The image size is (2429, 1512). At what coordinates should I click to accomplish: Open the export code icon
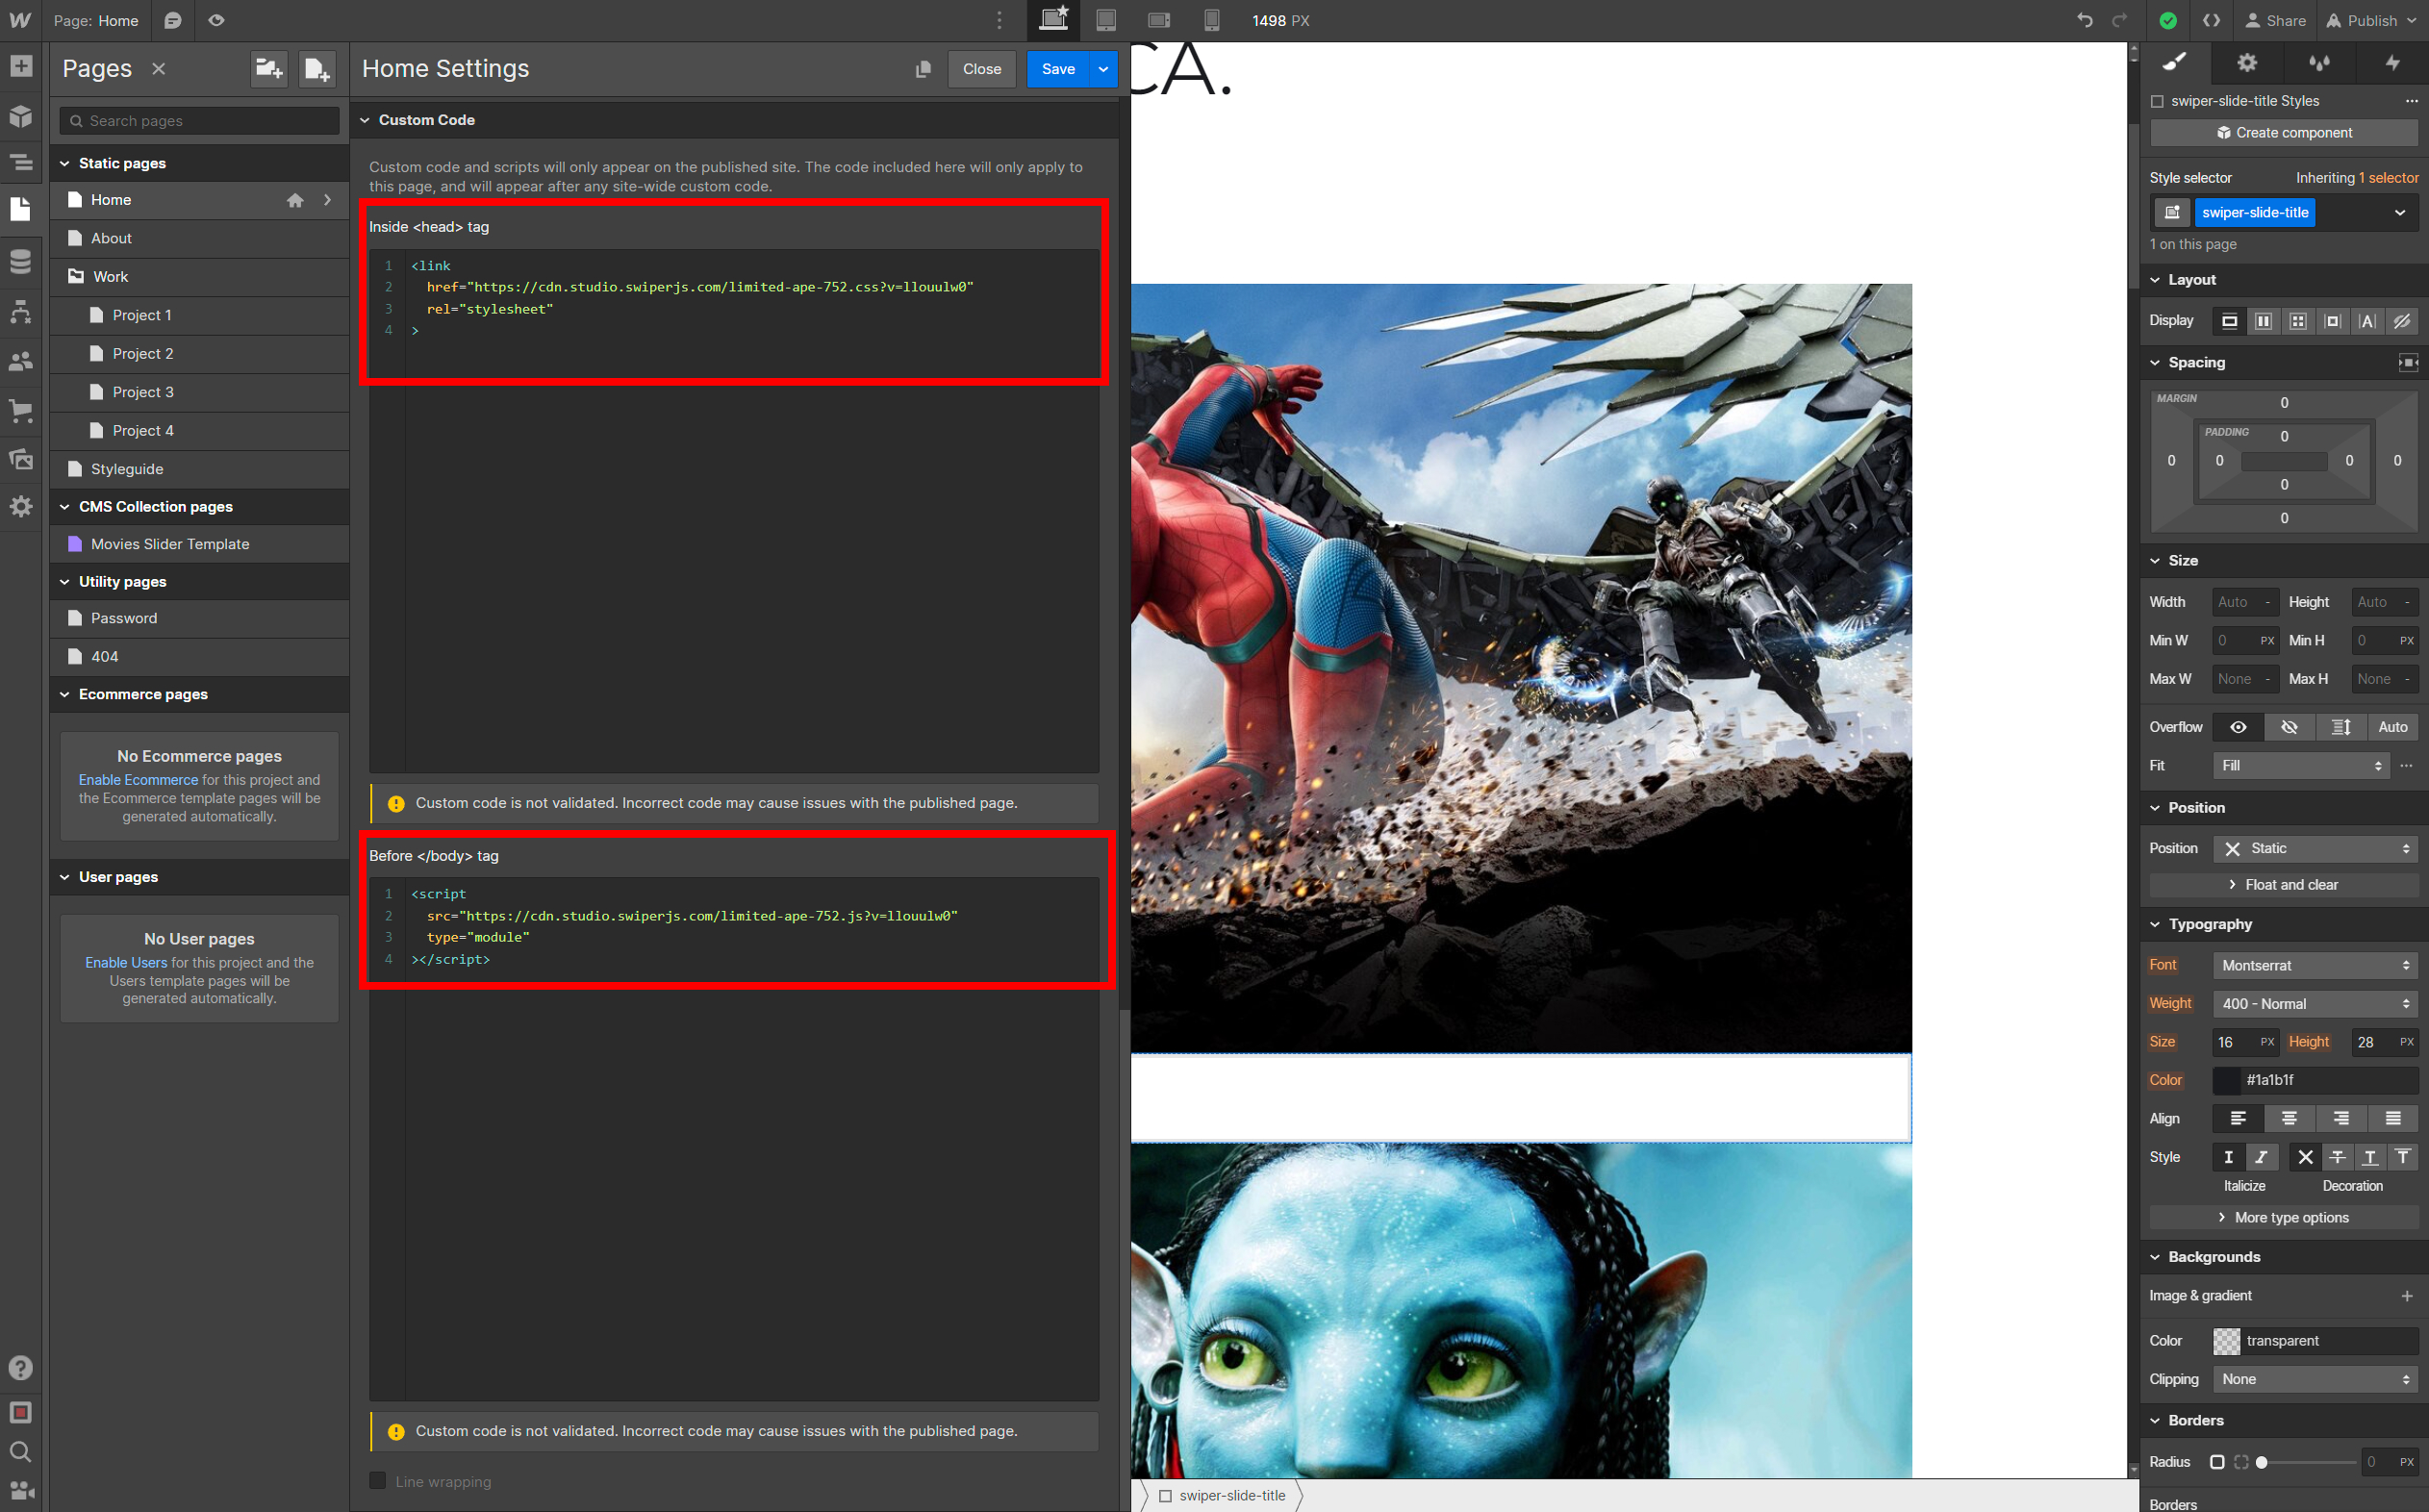tap(2212, 20)
